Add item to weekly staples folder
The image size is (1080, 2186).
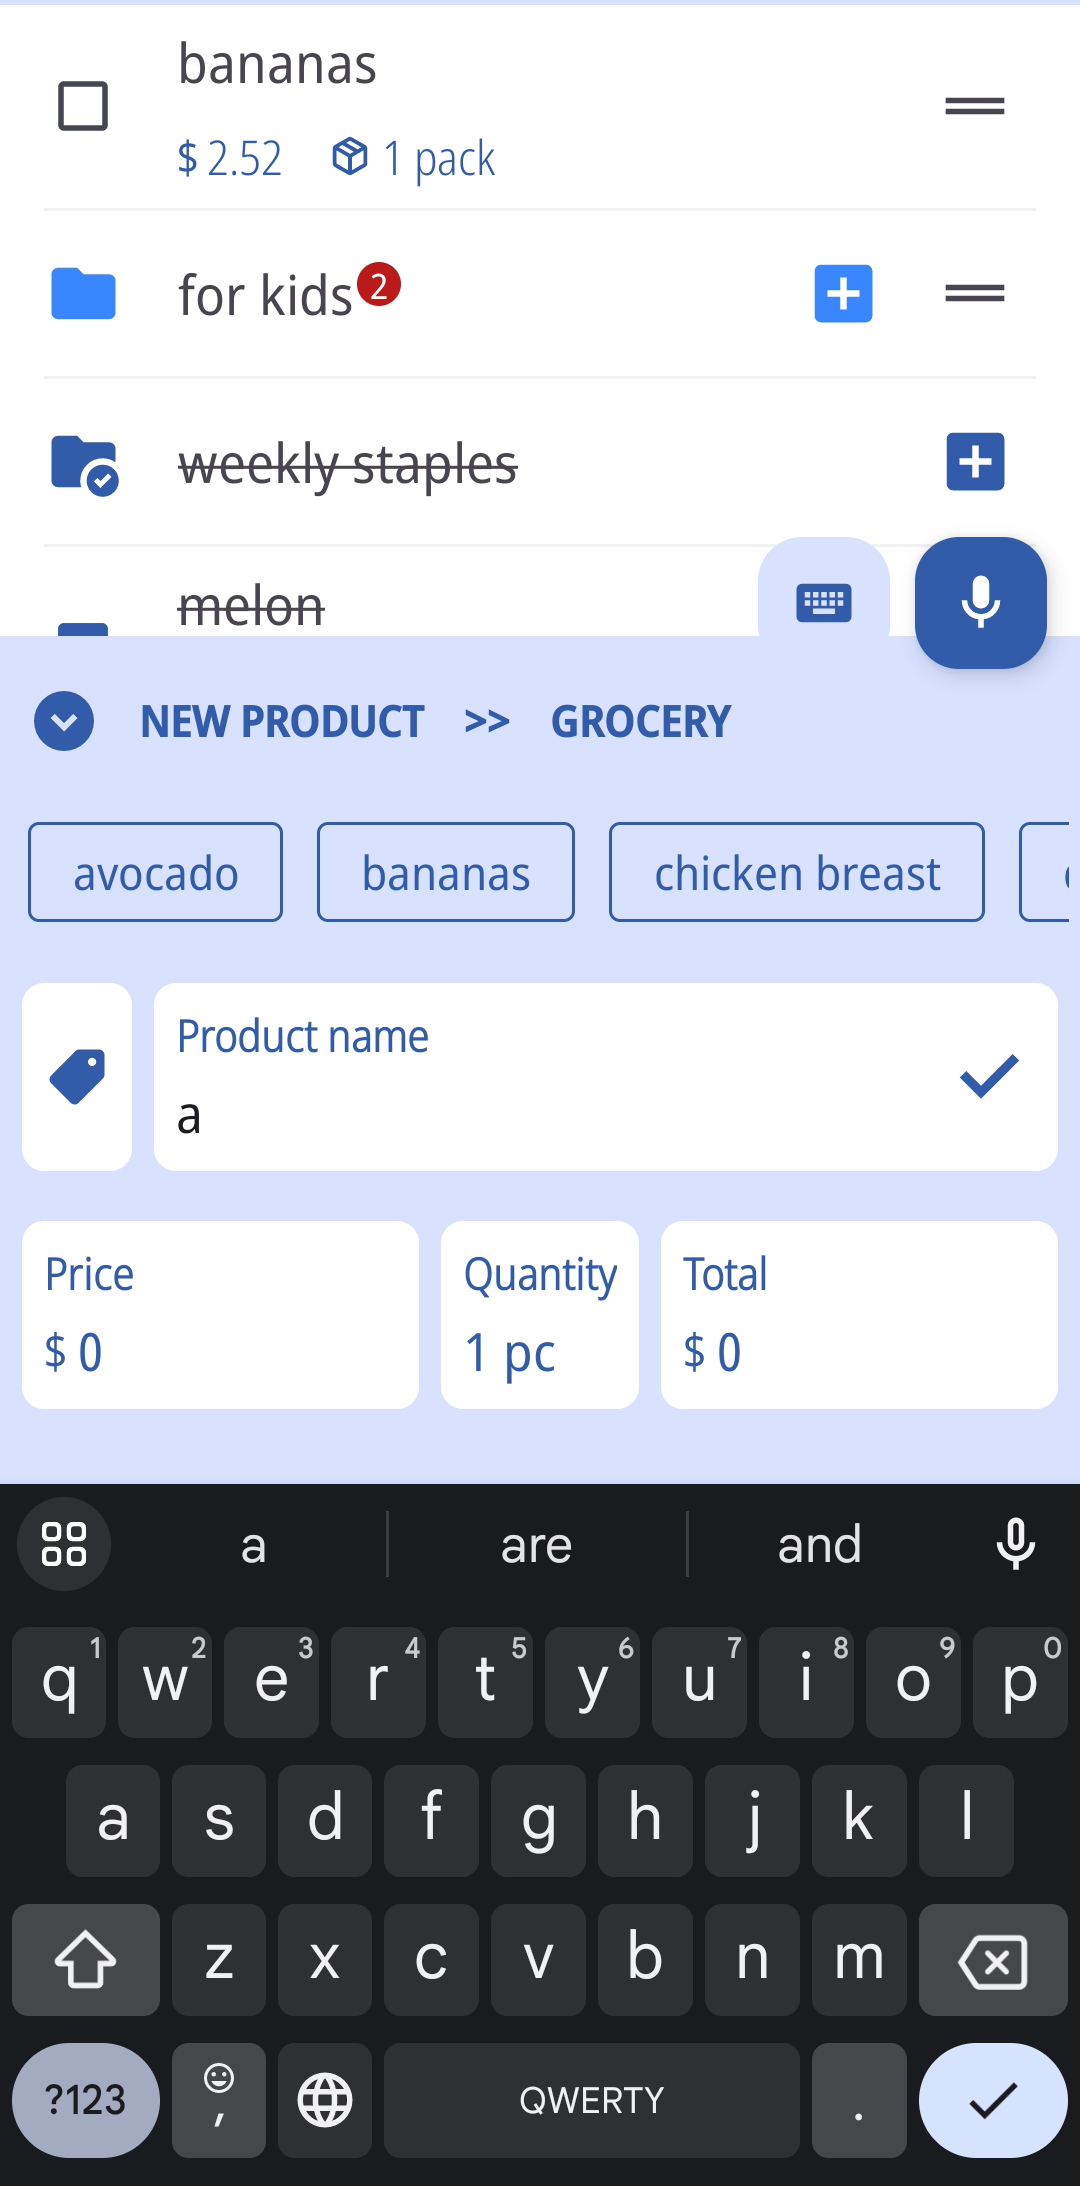point(975,462)
